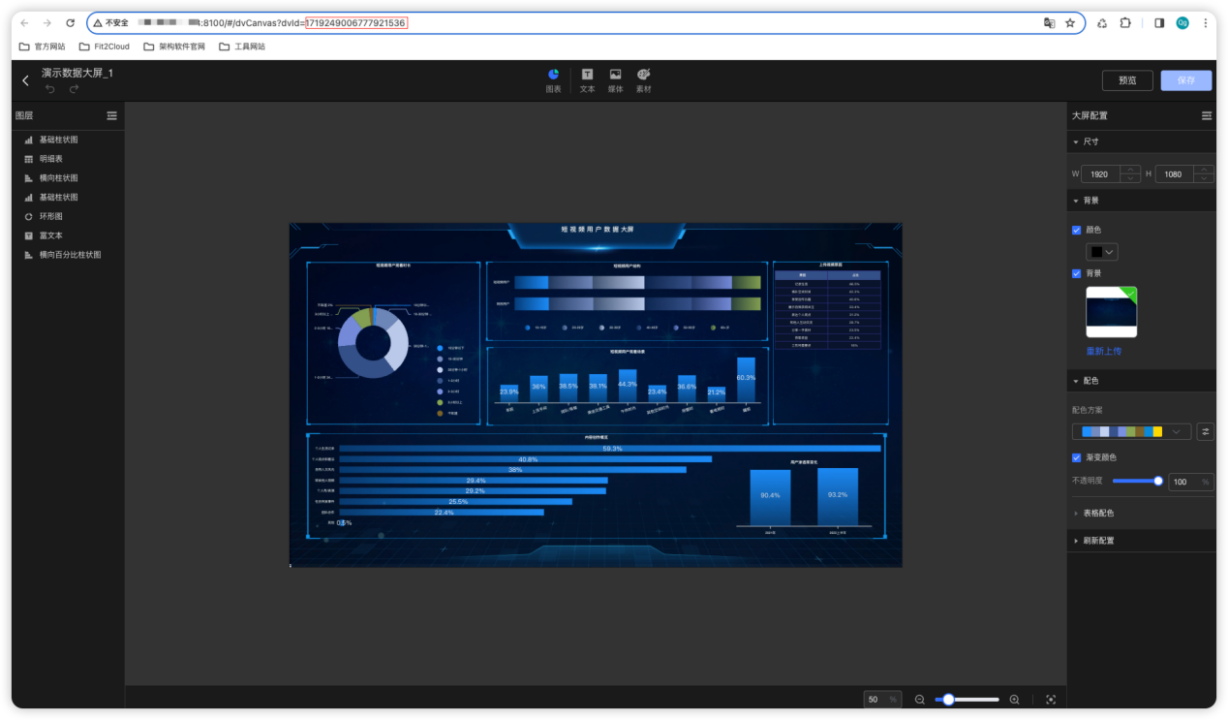Click the browser back button

tap(25, 23)
